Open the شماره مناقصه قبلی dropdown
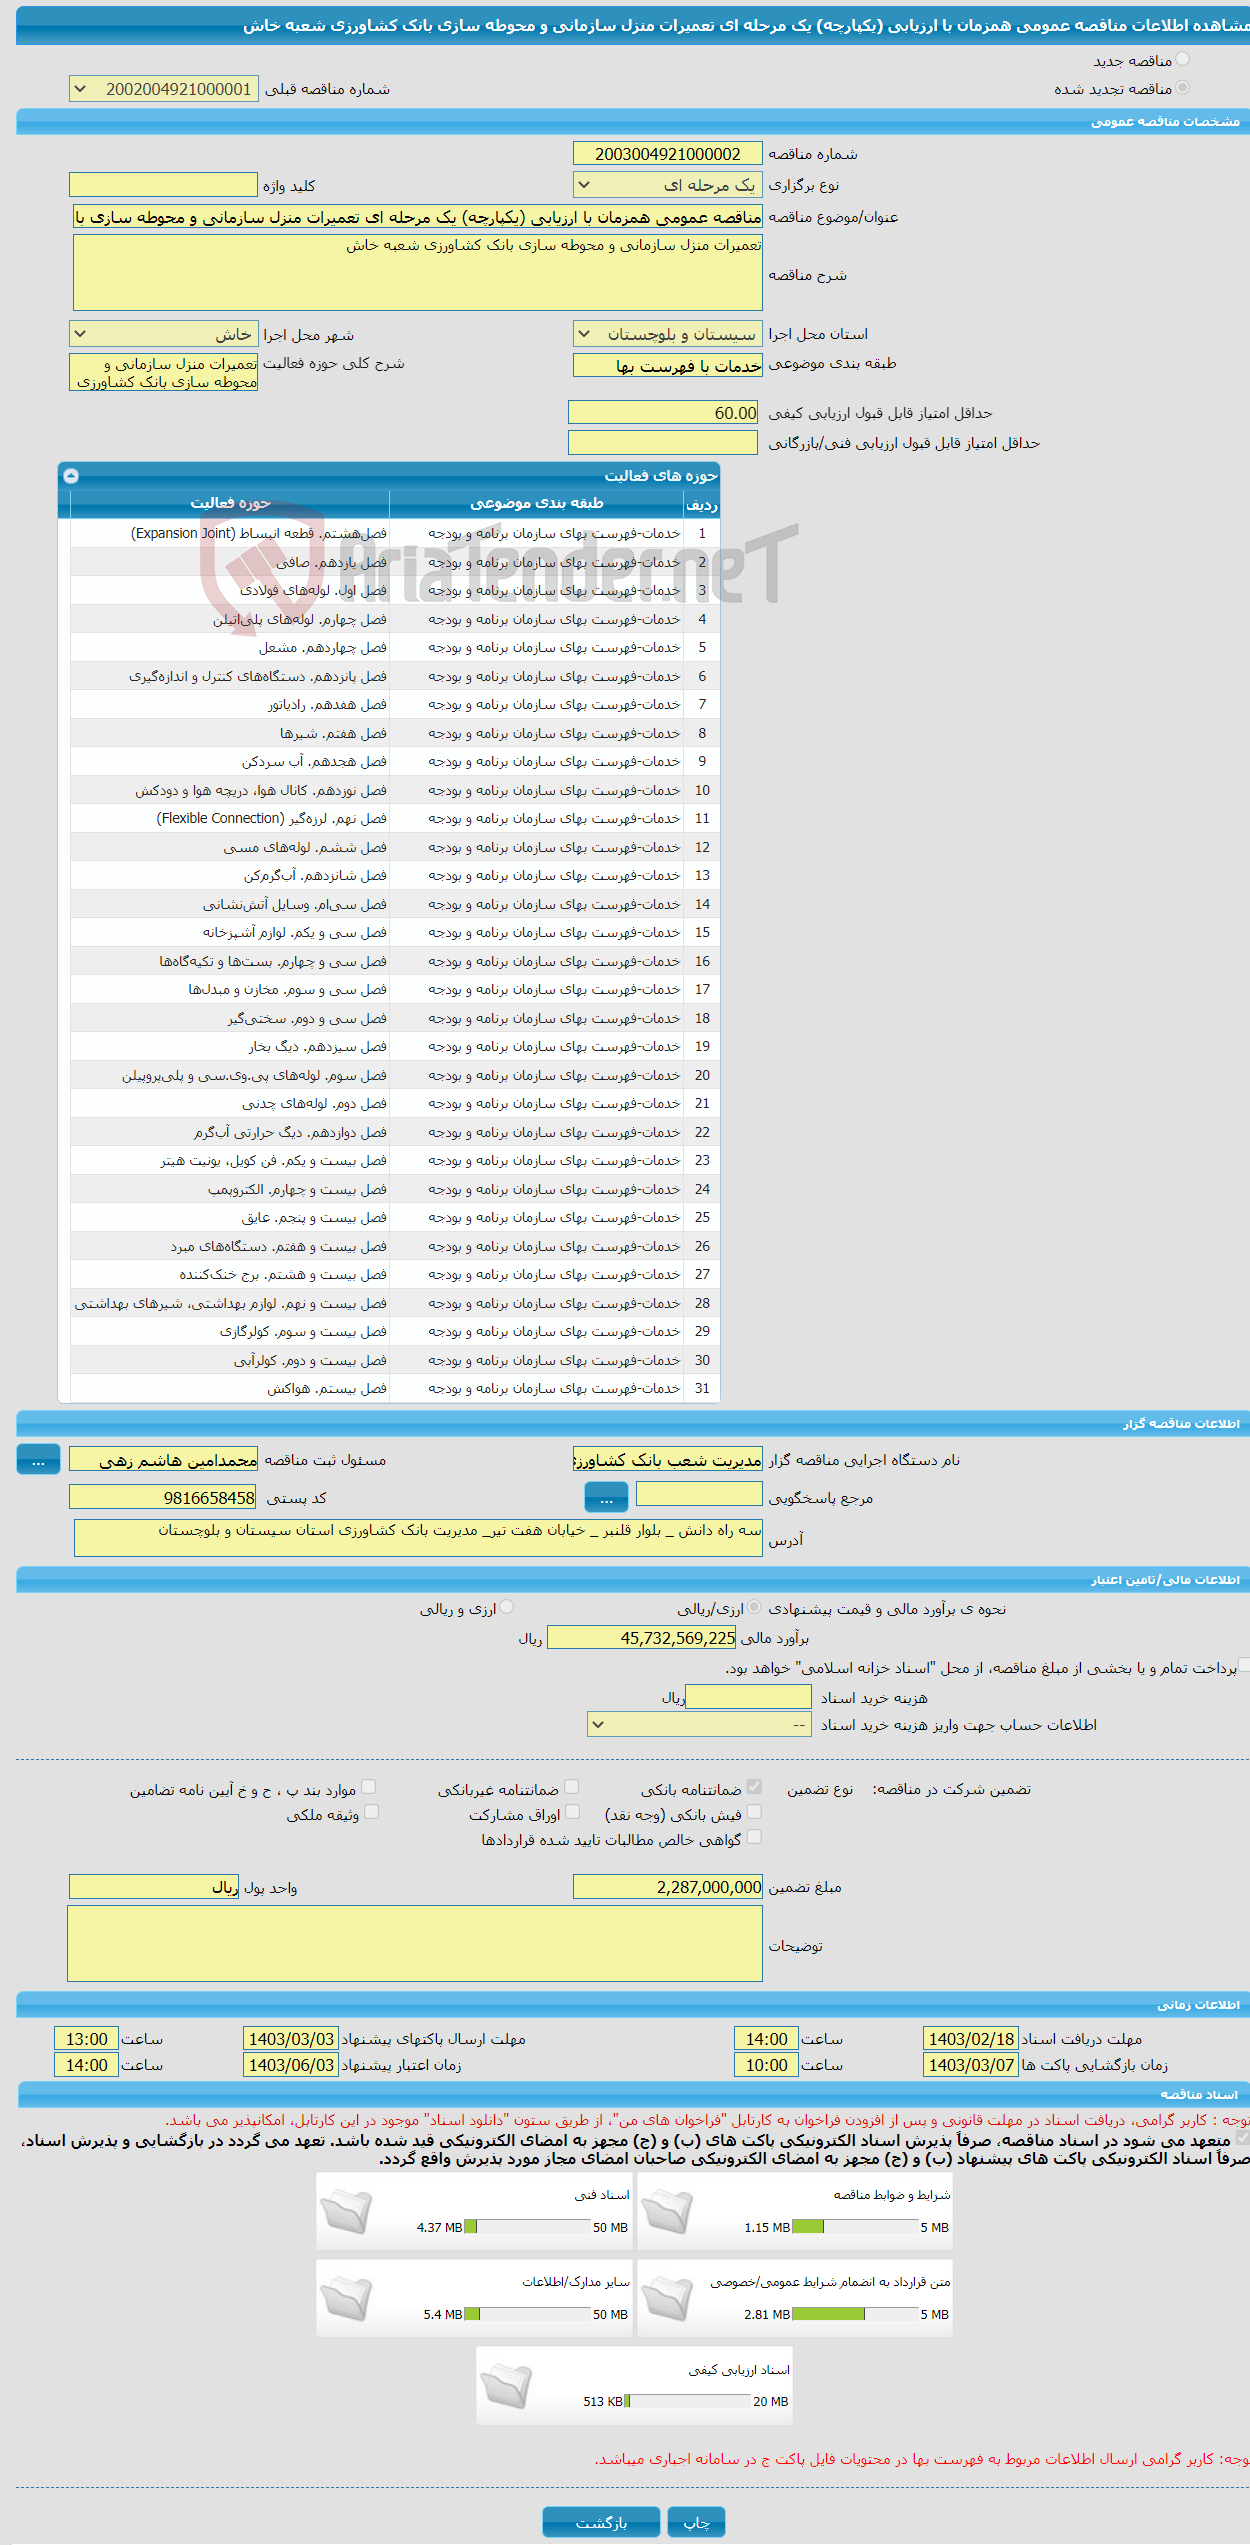Image resolution: width=1250 pixels, height=2545 pixels. tap(164, 89)
